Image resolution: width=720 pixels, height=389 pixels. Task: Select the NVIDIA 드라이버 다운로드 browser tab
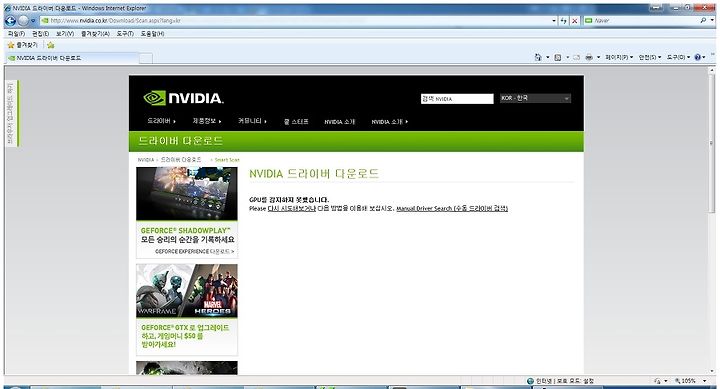click(x=71, y=58)
